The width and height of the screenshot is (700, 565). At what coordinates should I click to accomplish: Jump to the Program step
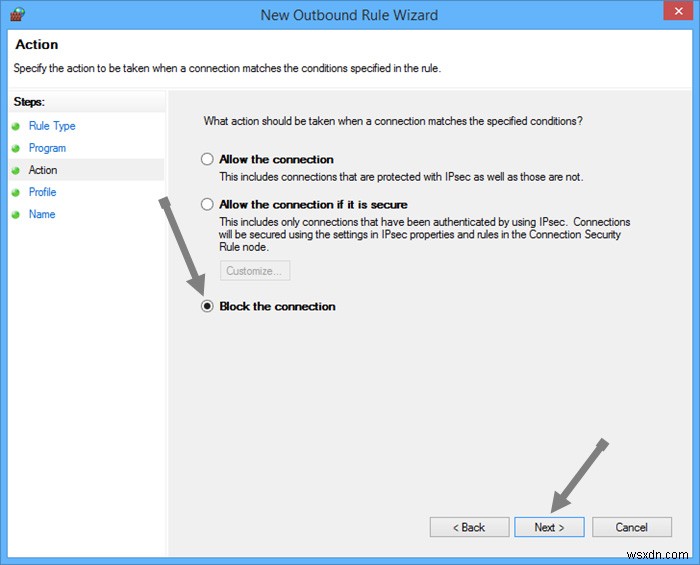coord(47,148)
